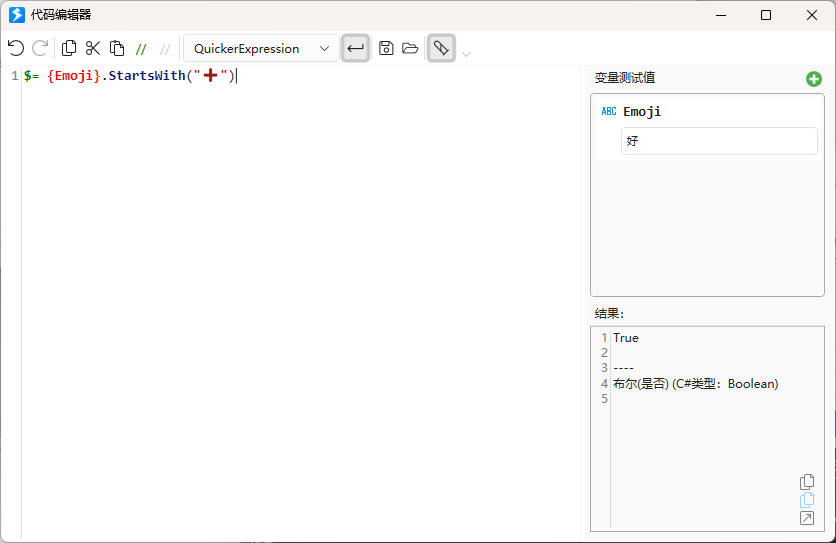The height and width of the screenshot is (543, 836).
Task: Click line number 1 in editor gutter
Action: 14,76
